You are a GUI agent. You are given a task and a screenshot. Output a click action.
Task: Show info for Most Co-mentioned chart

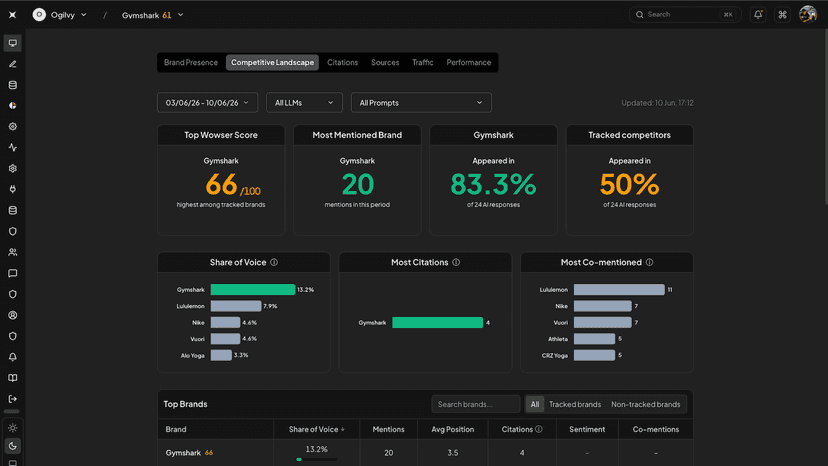click(x=649, y=262)
